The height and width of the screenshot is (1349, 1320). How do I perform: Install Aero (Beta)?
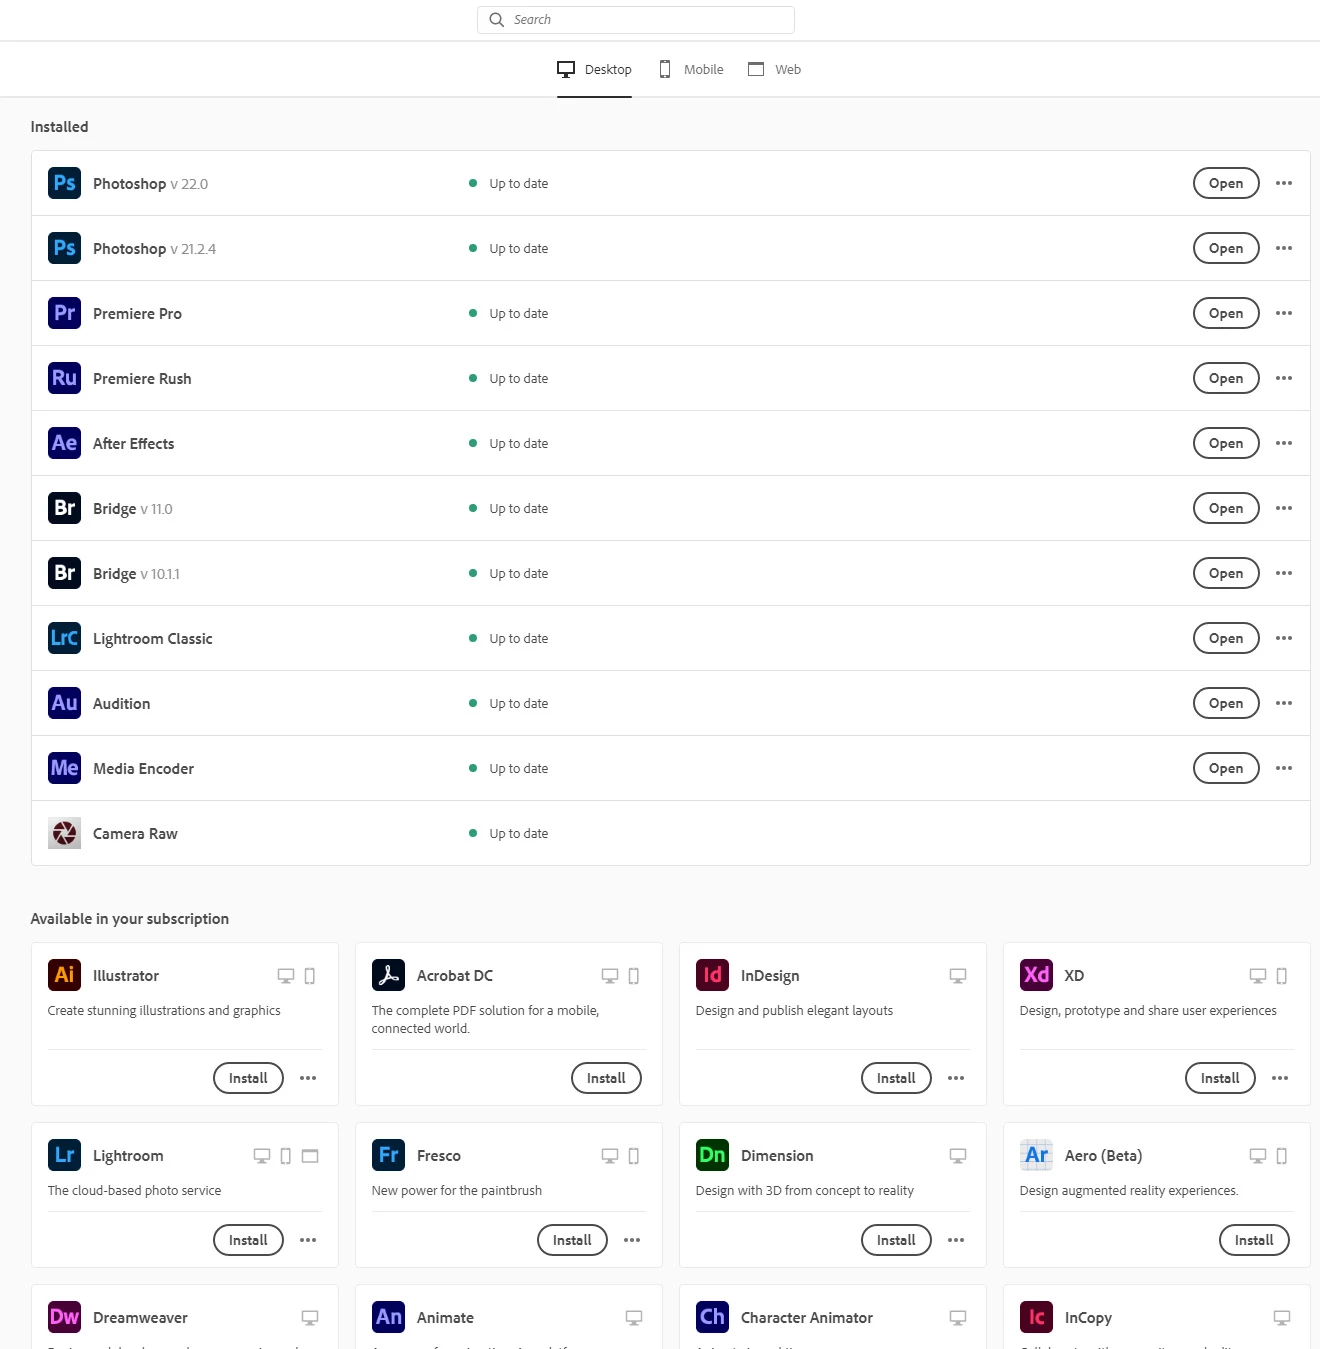pos(1254,1240)
